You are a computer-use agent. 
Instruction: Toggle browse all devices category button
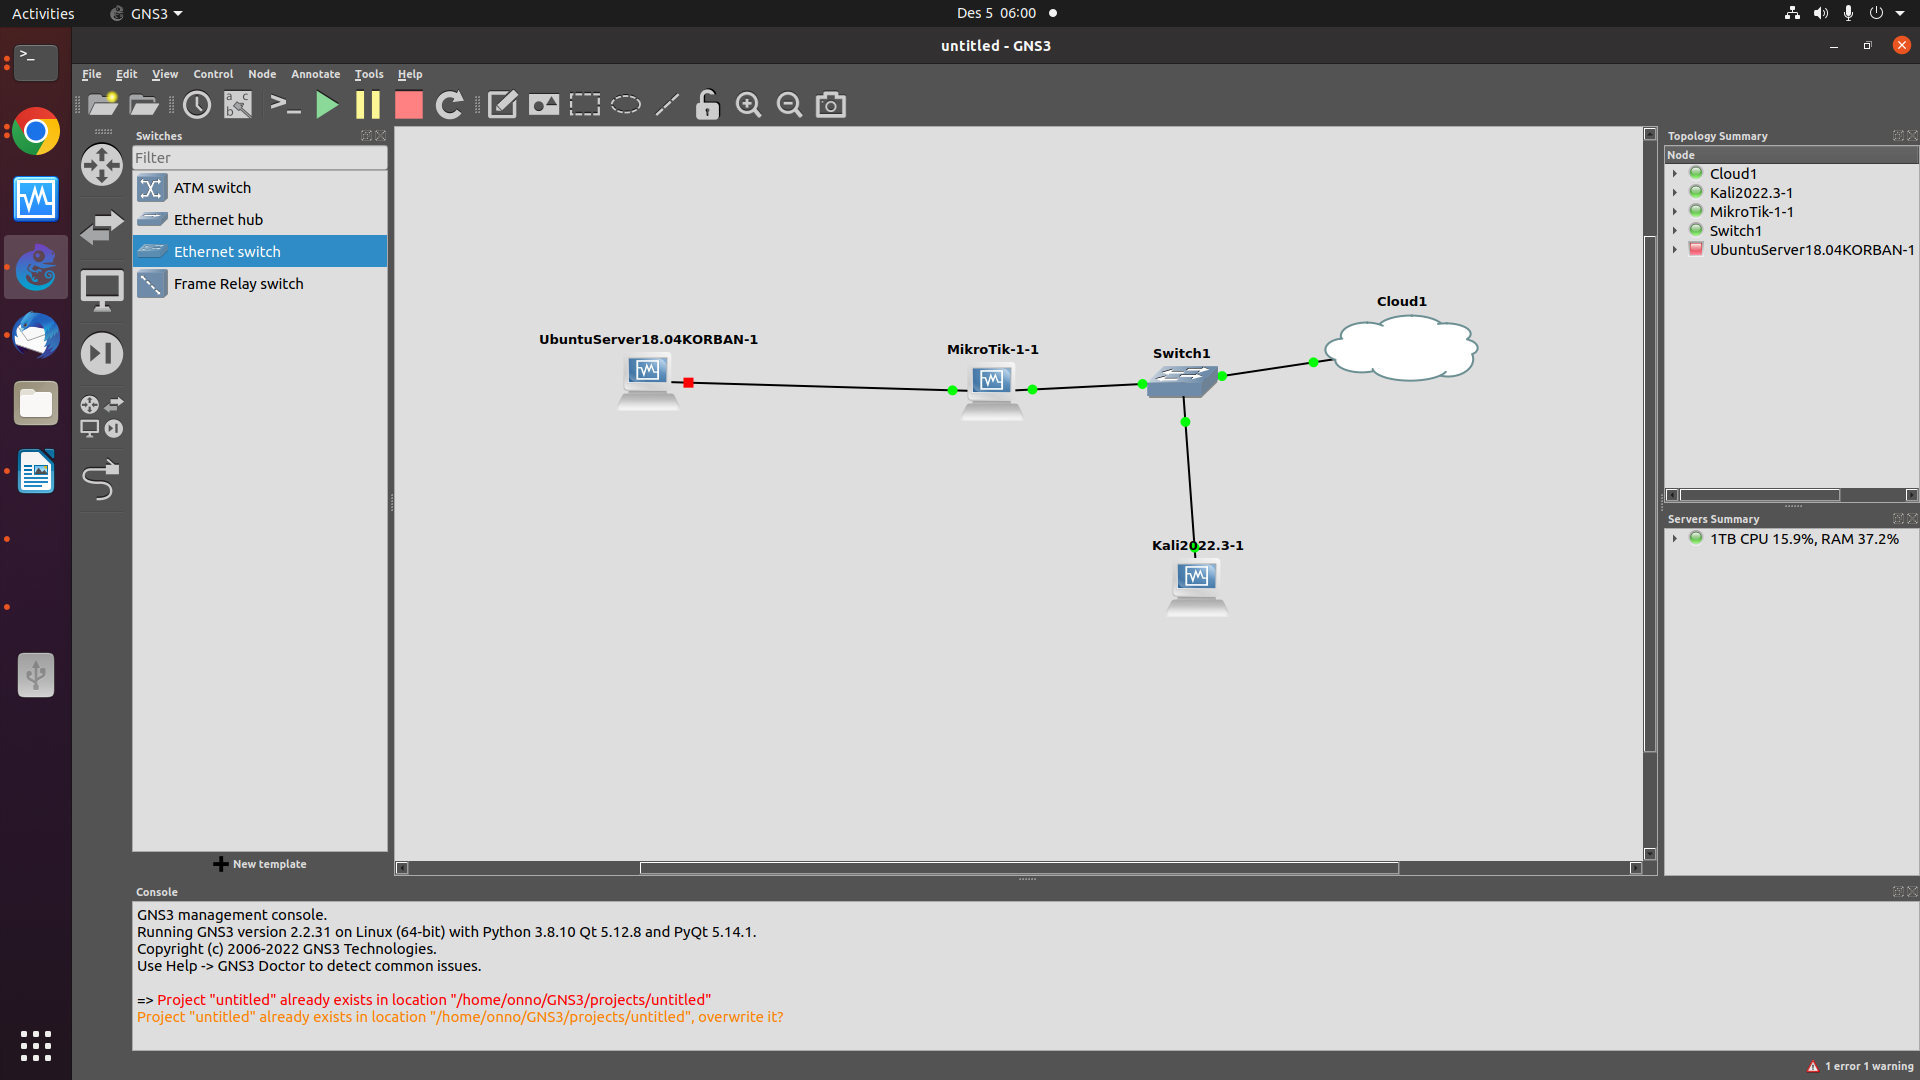click(x=101, y=416)
